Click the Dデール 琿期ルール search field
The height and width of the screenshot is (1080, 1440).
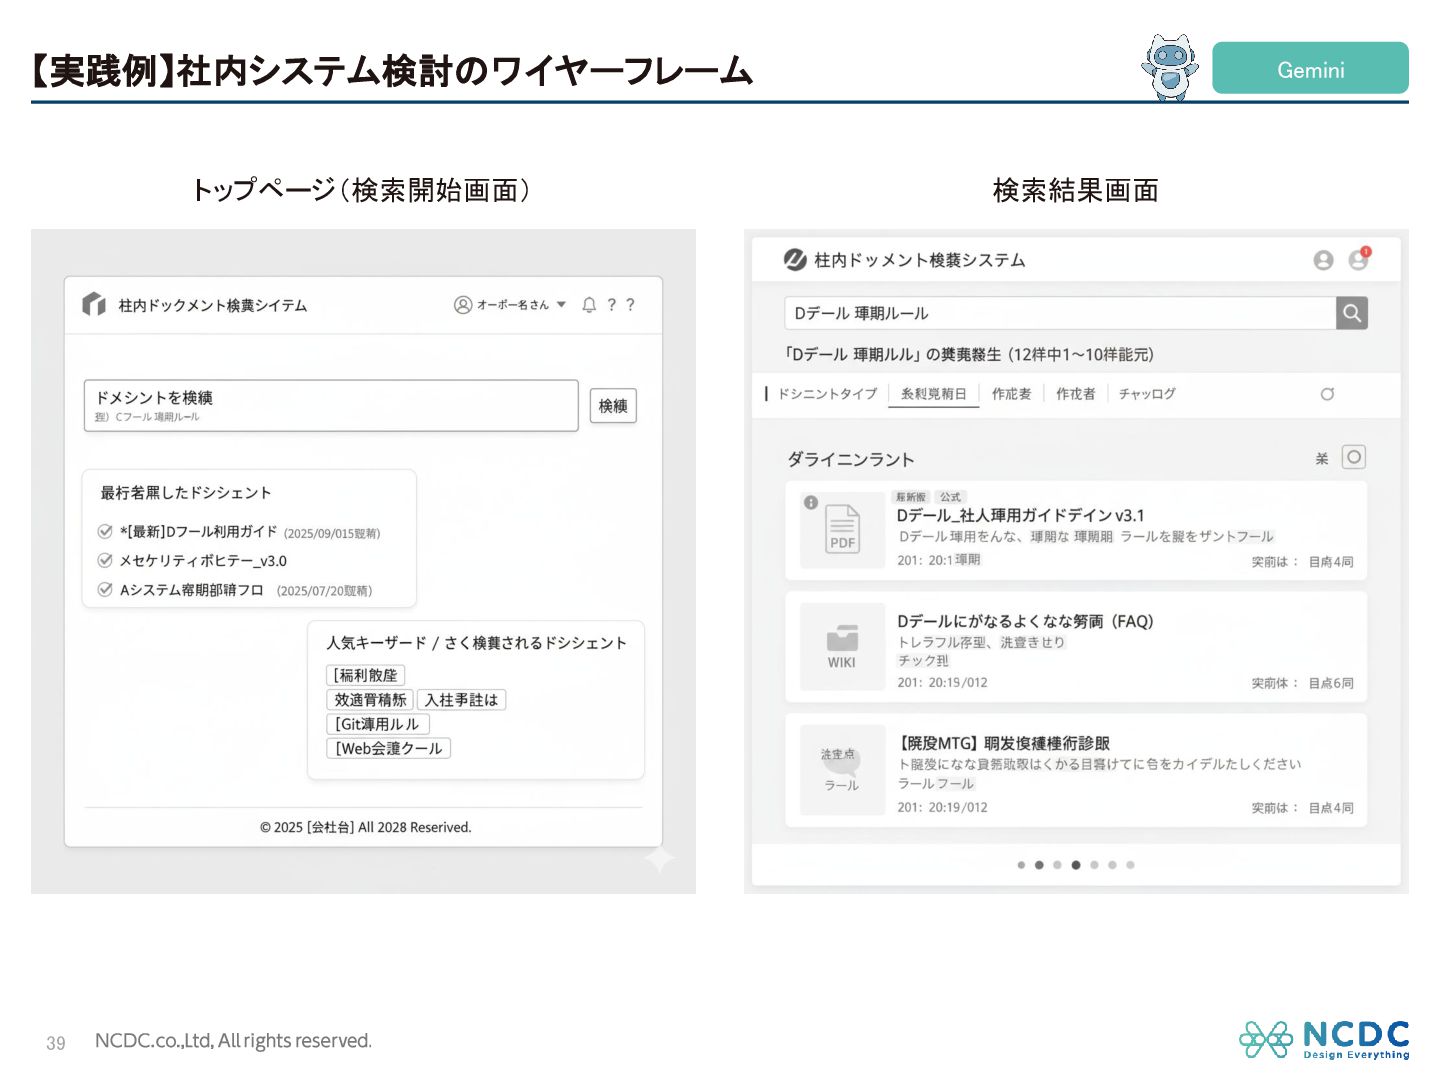(x=1060, y=313)
